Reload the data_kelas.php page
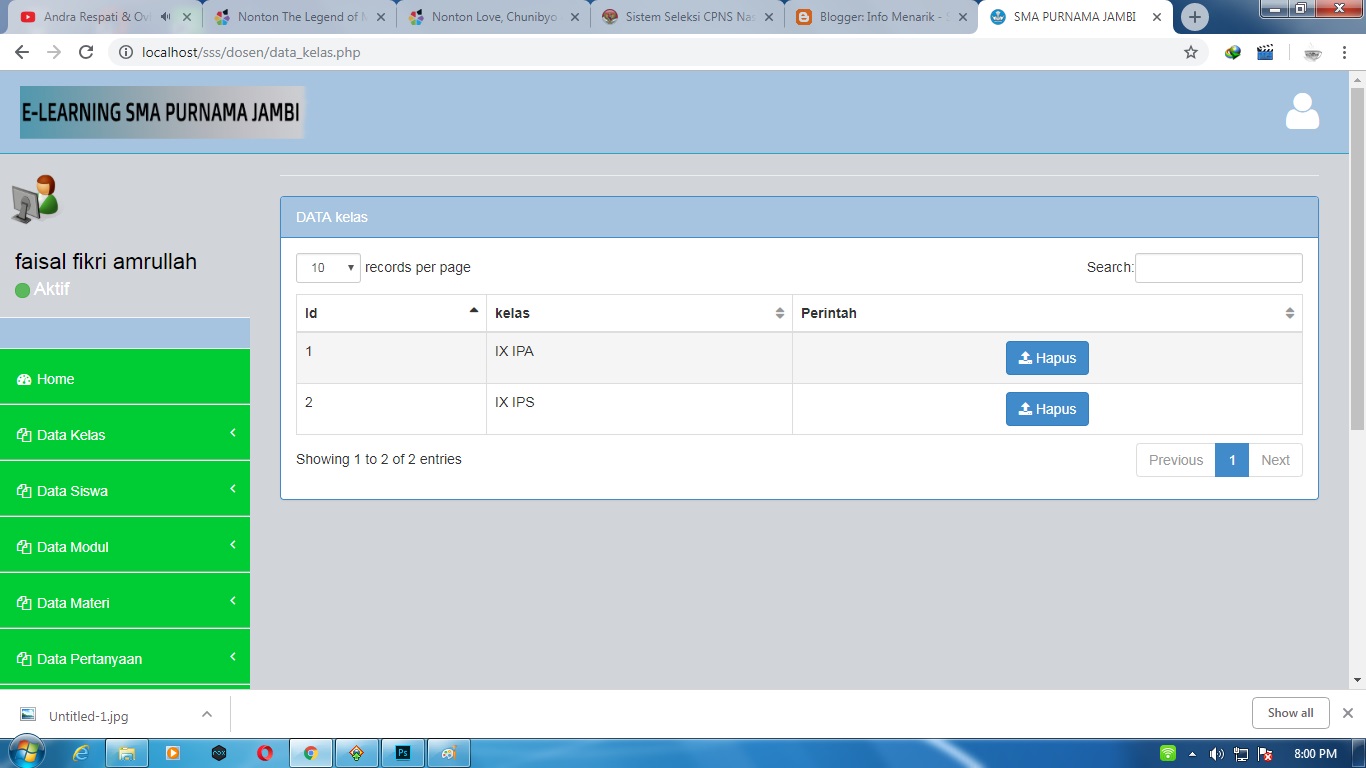 (86, 52)
